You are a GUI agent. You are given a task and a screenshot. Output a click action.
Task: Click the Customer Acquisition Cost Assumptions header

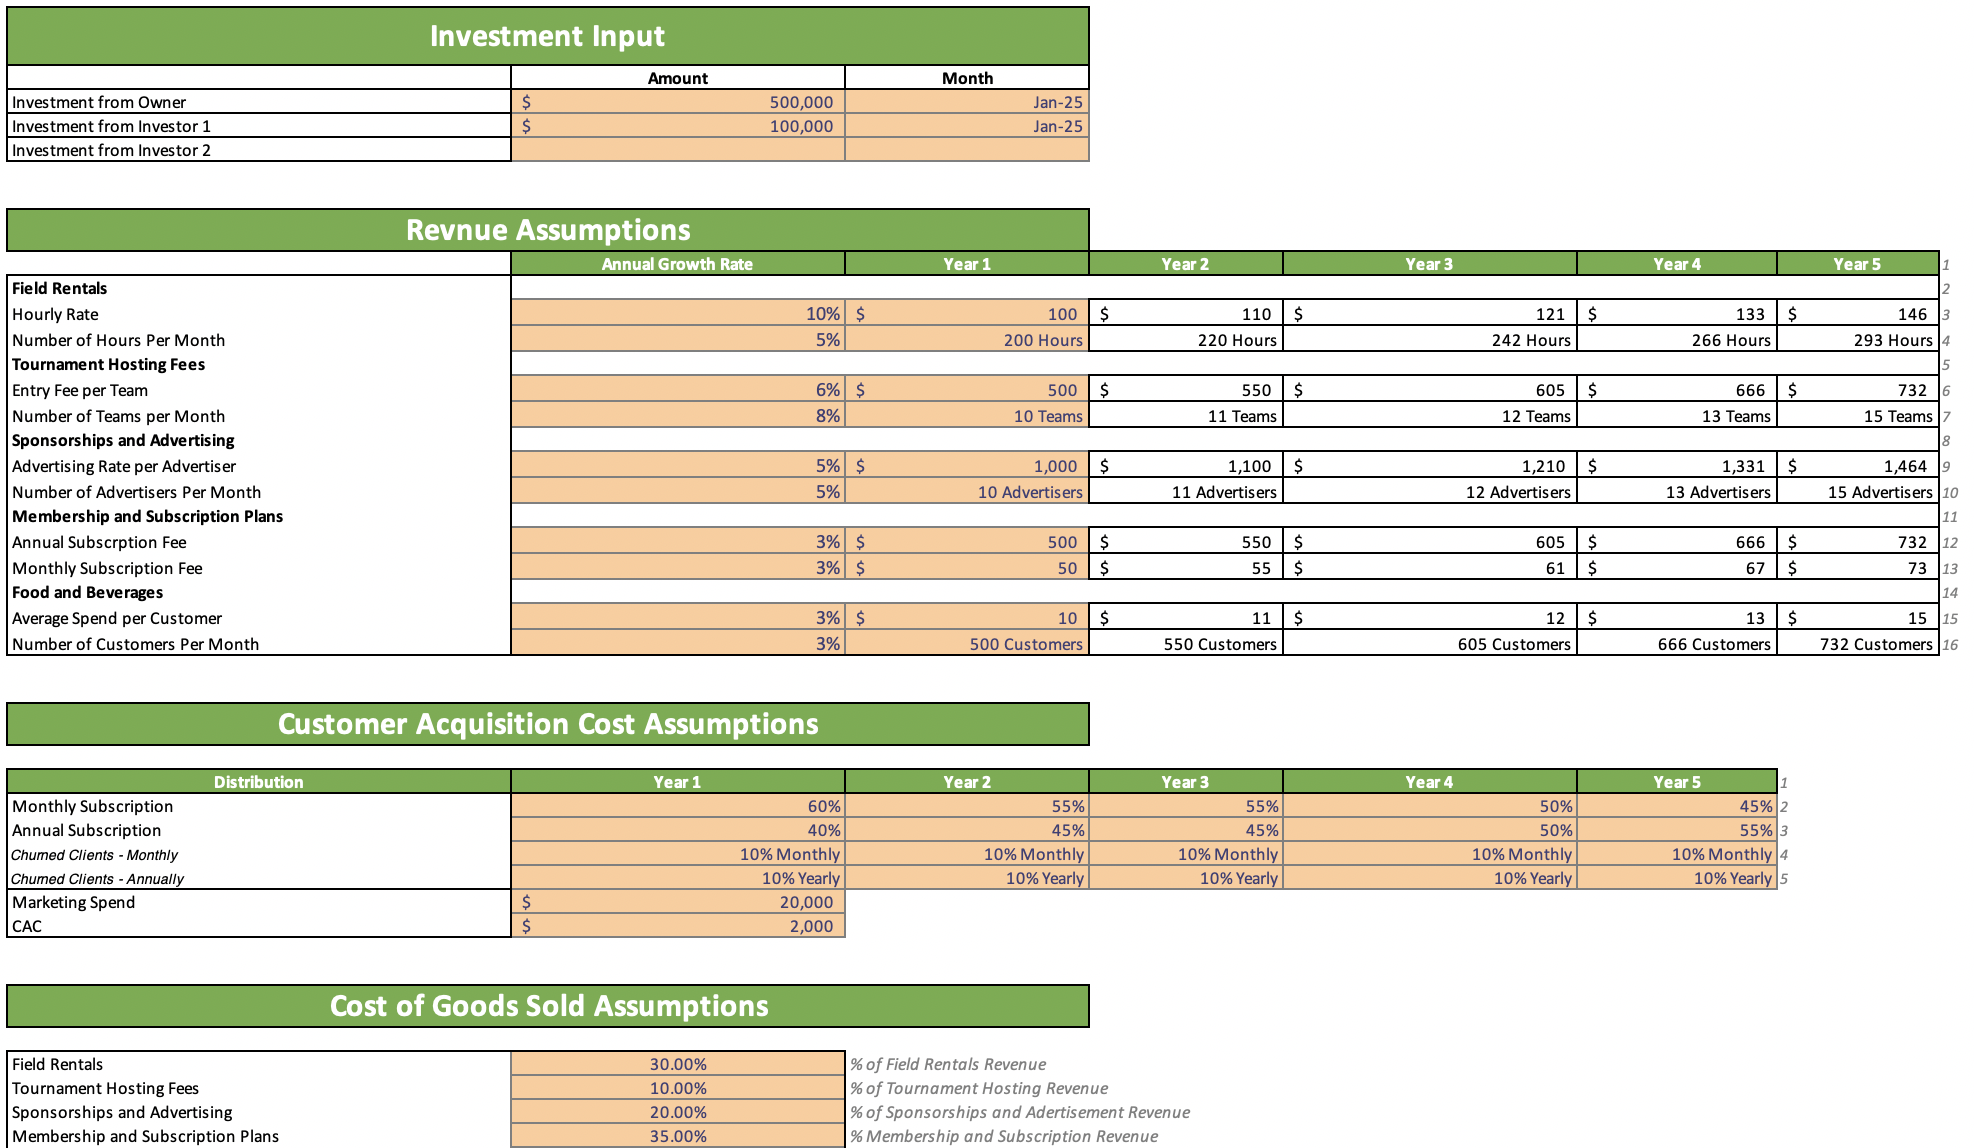click(546, 724)
